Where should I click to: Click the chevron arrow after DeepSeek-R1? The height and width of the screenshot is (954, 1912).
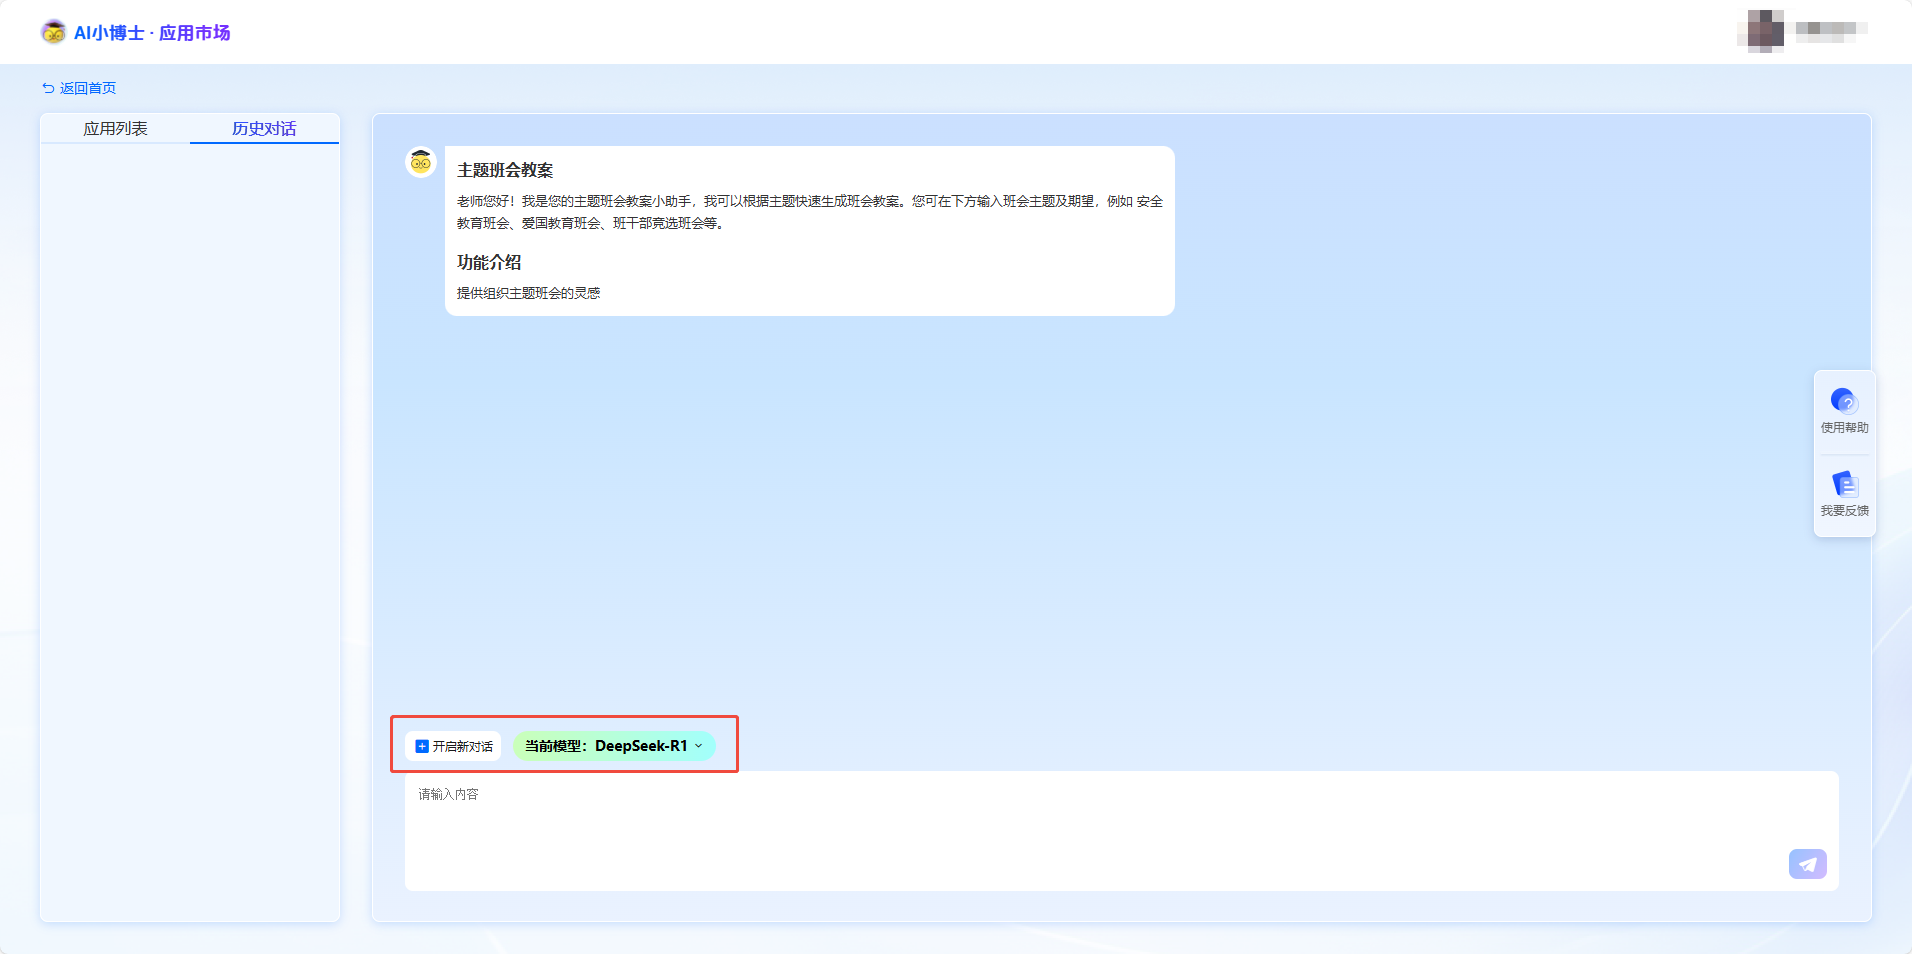[699, 746]
